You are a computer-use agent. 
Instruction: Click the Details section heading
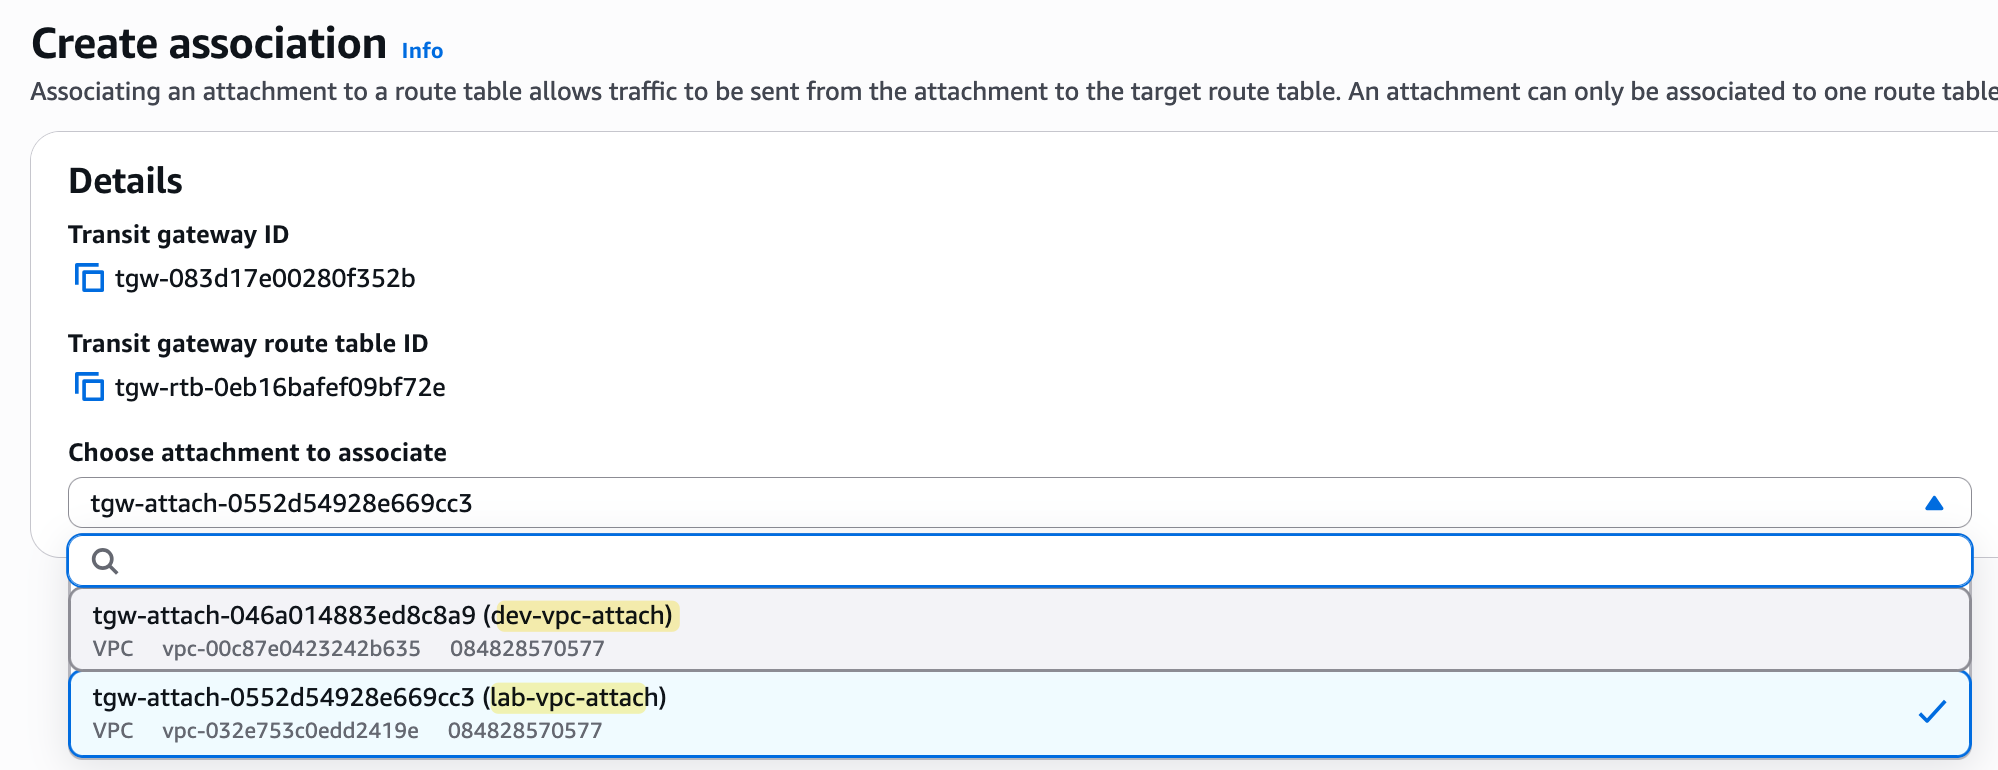click(x=126, y=181)
